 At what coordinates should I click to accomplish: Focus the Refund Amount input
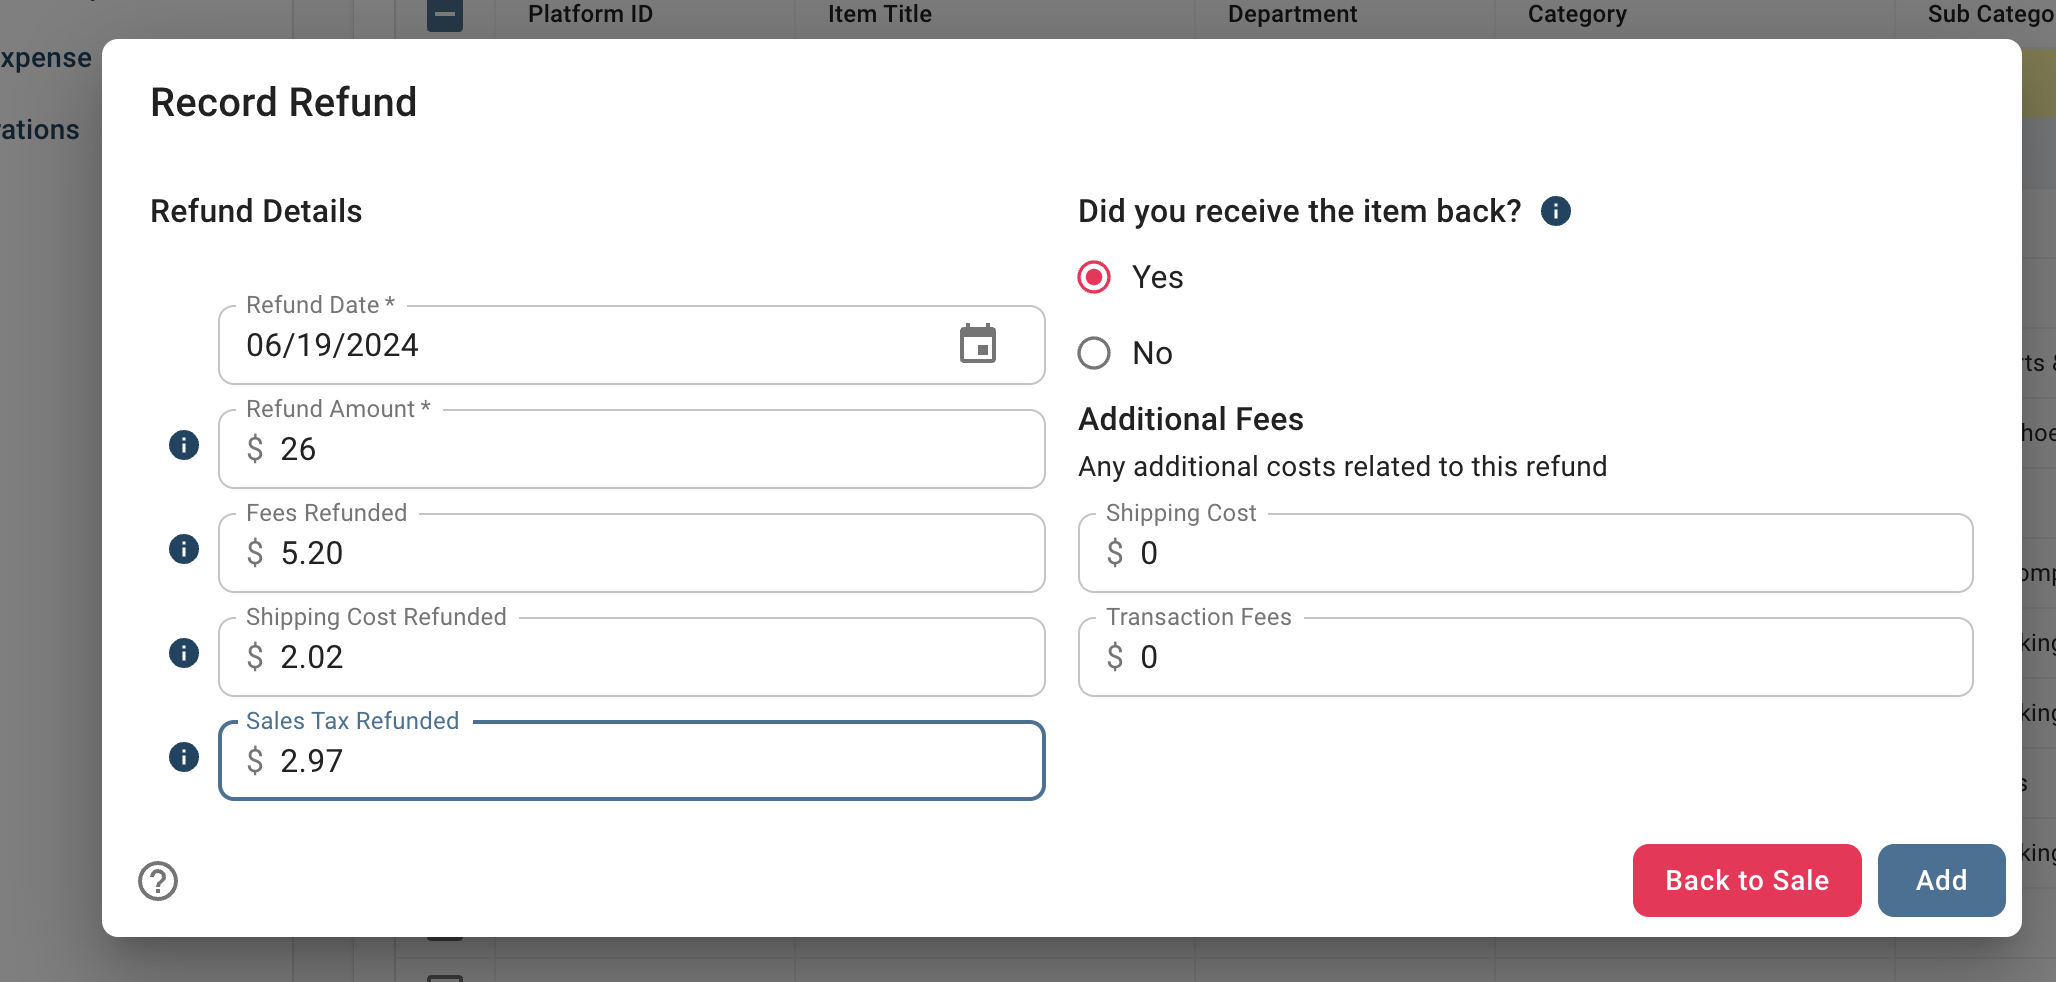(x=632, y=449)
